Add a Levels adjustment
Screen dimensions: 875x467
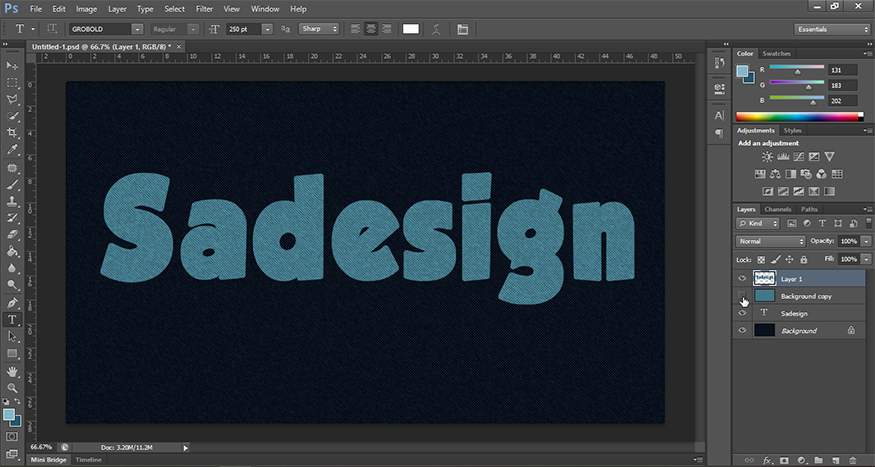point(783,157)
